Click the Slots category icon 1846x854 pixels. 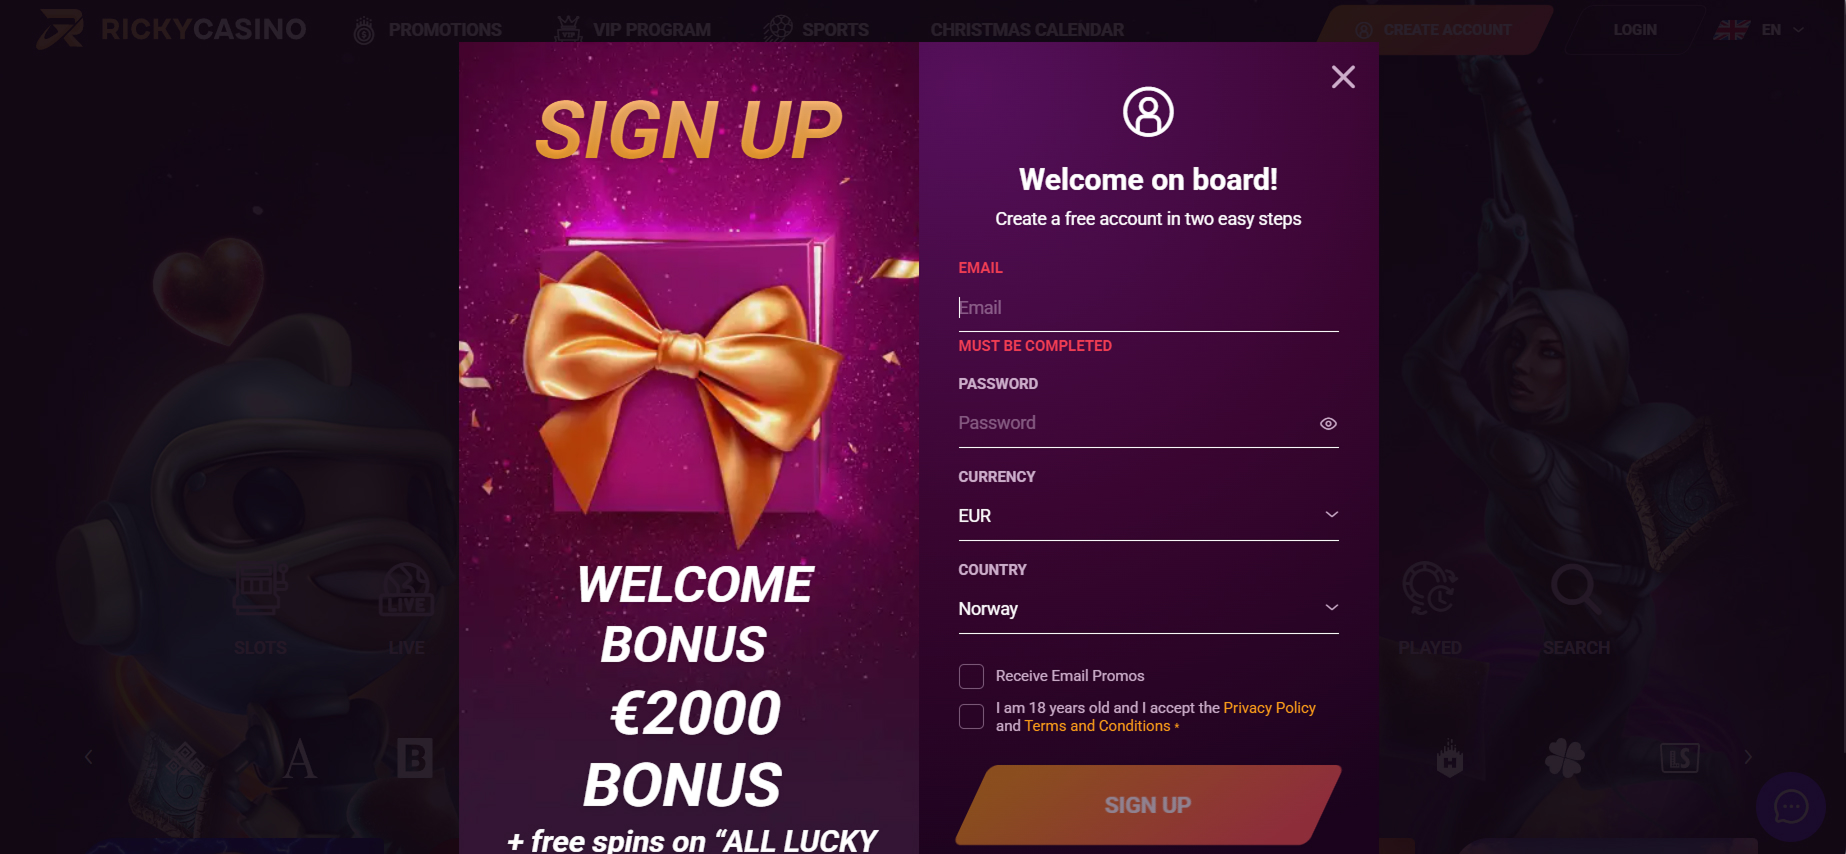[260, 592]
